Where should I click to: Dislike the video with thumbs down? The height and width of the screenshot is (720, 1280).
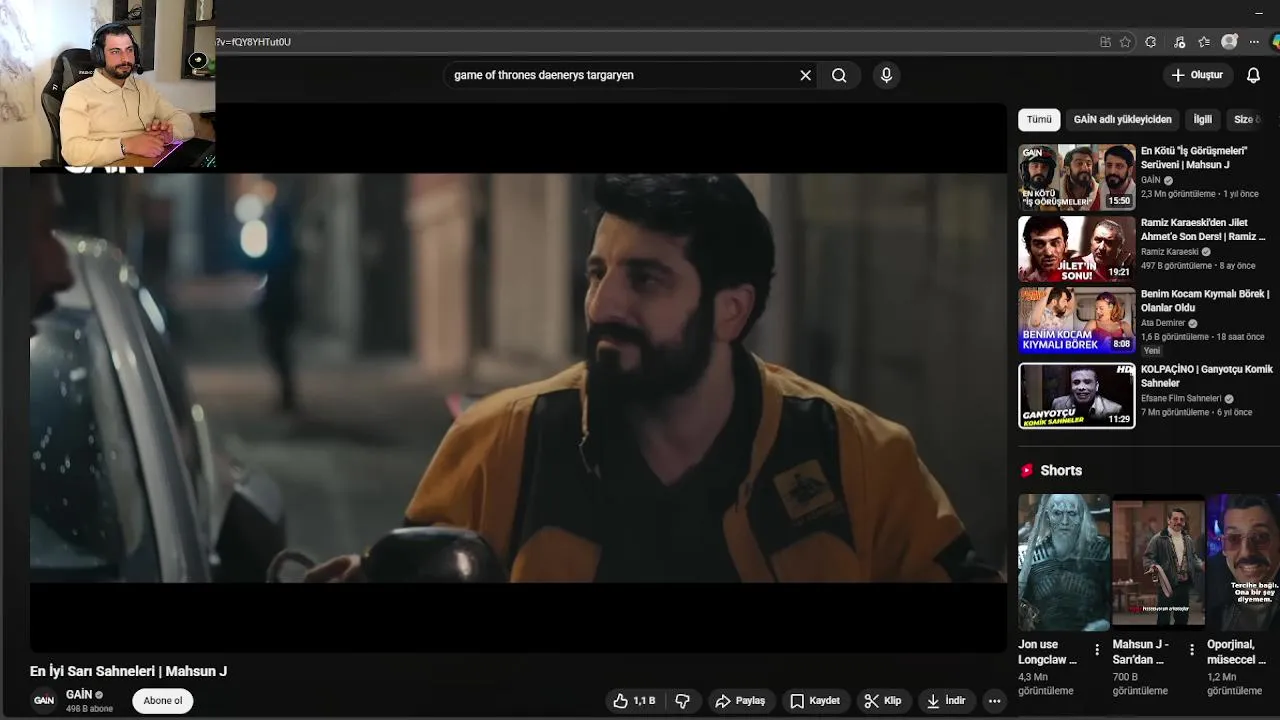[x=683, y=701]
